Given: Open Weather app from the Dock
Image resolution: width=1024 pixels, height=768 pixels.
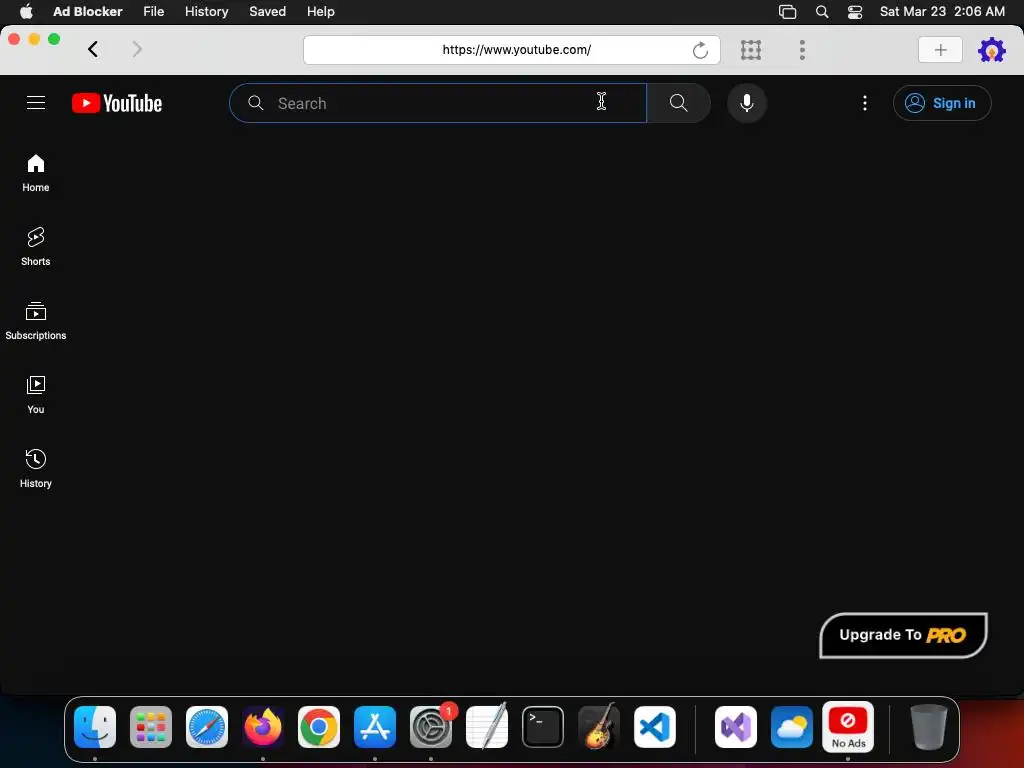Looking at the screenshot, I should point(792,727).
